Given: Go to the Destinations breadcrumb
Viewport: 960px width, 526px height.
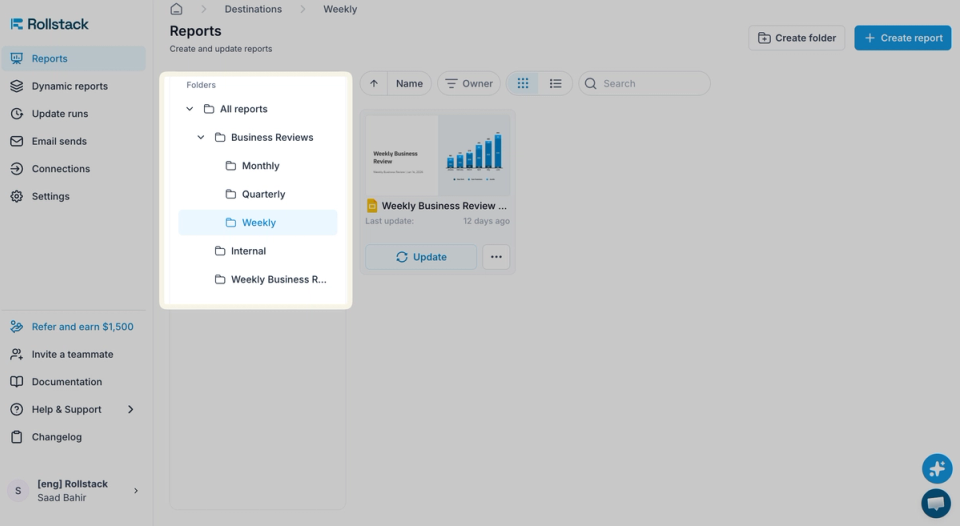Looking at the screenshot, I should pyautogui.click(x=253, y=9).
